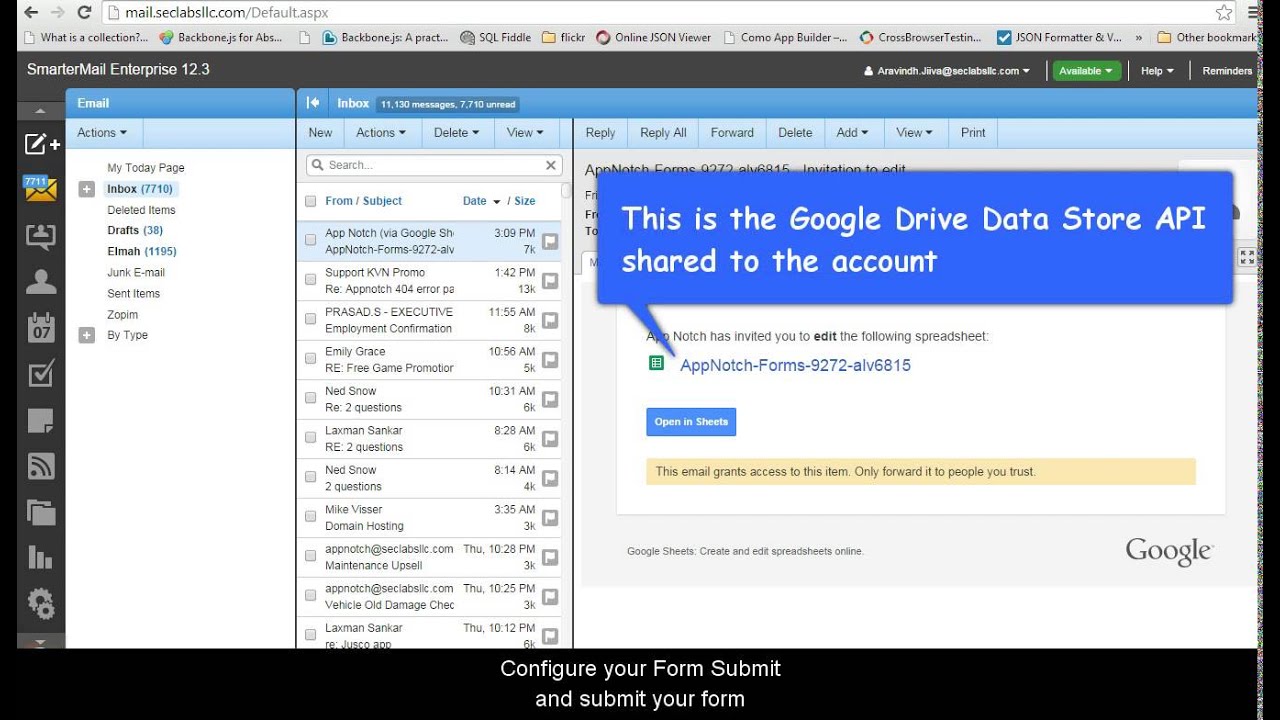
Task: Open the Reports bar chart icon in sidebar
Action: coord(41,558)
